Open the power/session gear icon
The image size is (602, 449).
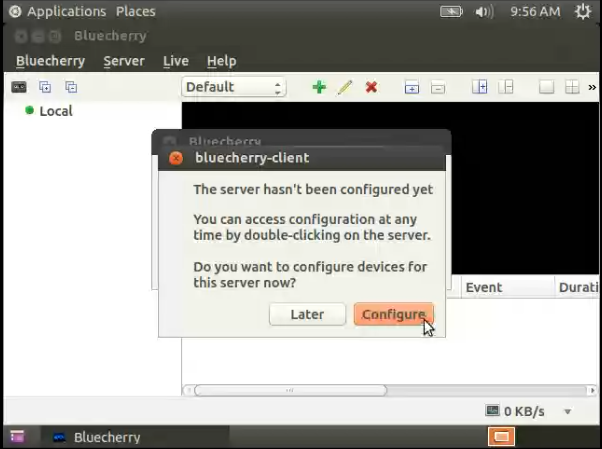click(583, 12)
